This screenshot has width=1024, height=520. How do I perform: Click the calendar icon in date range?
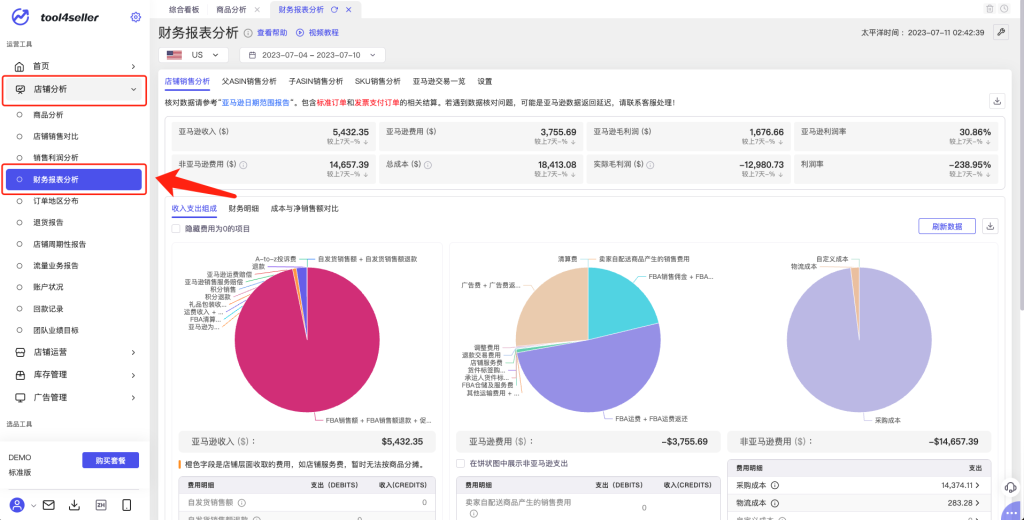coord(253,55)
